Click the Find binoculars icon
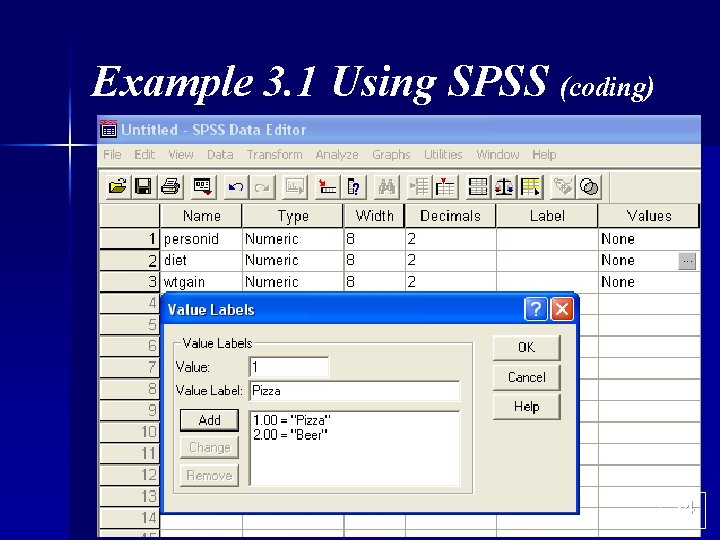The width and height of the screenshot is (720, 540). [x=386, y=187]
